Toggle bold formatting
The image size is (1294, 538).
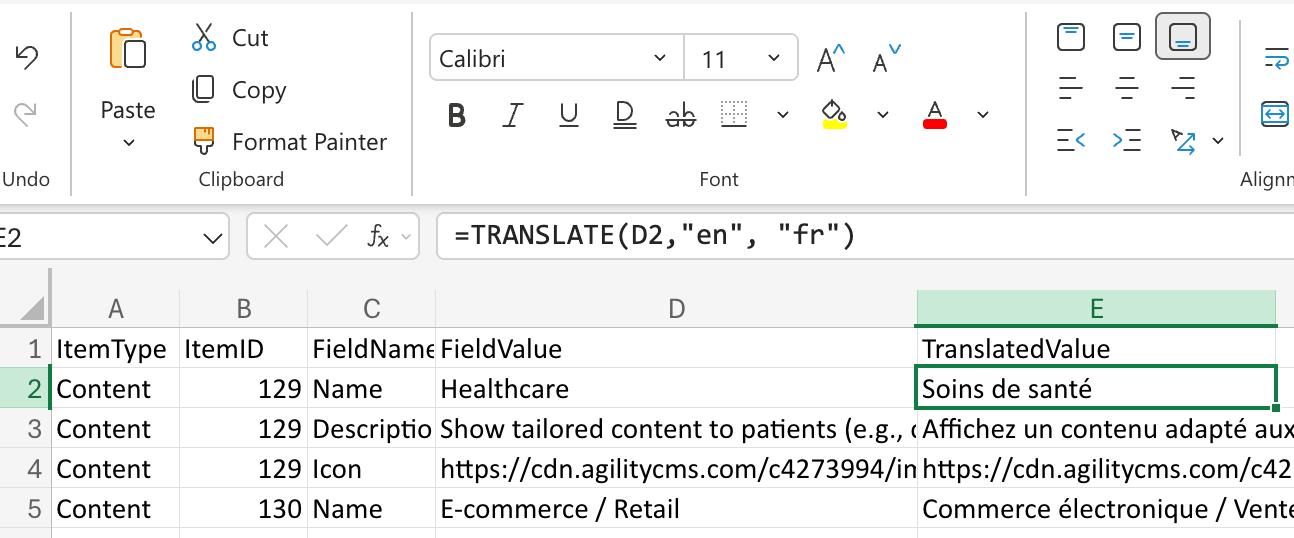tap(457, 115)
